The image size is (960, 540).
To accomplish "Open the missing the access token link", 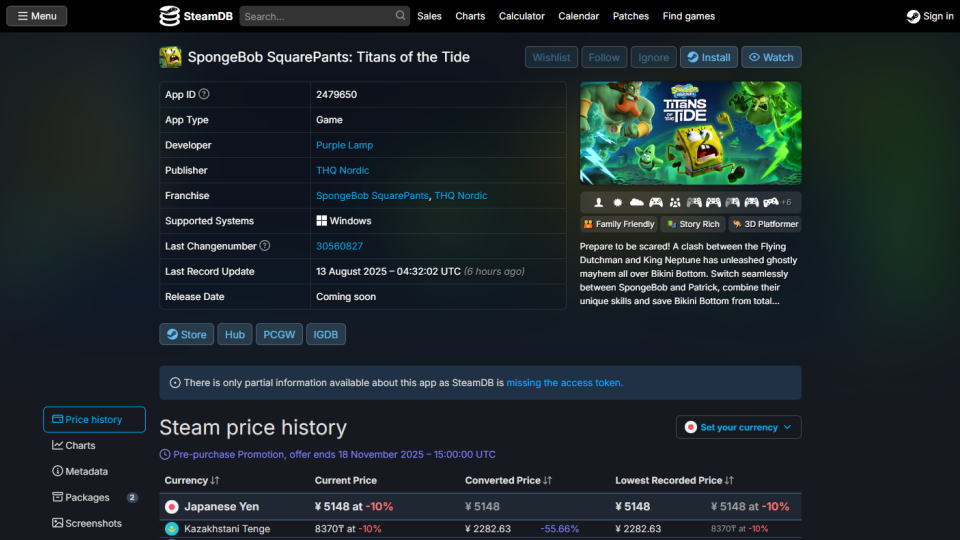I will (x=564, y=383).
